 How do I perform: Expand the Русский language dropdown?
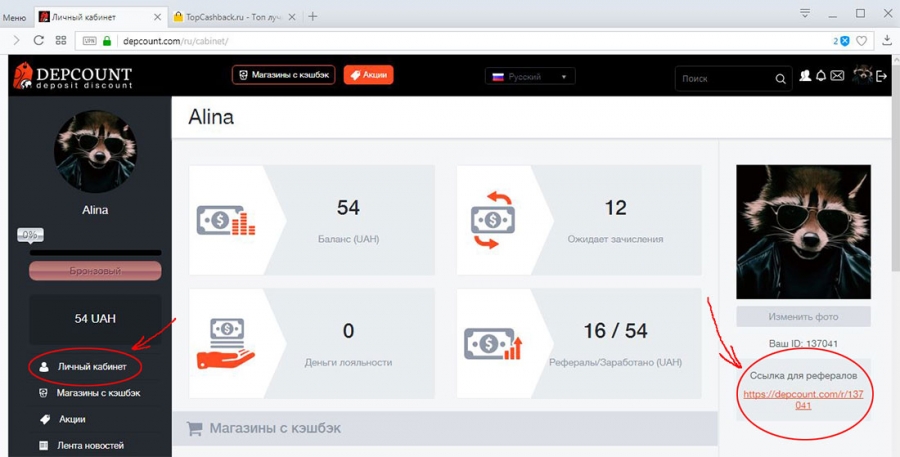coord(530,76)
